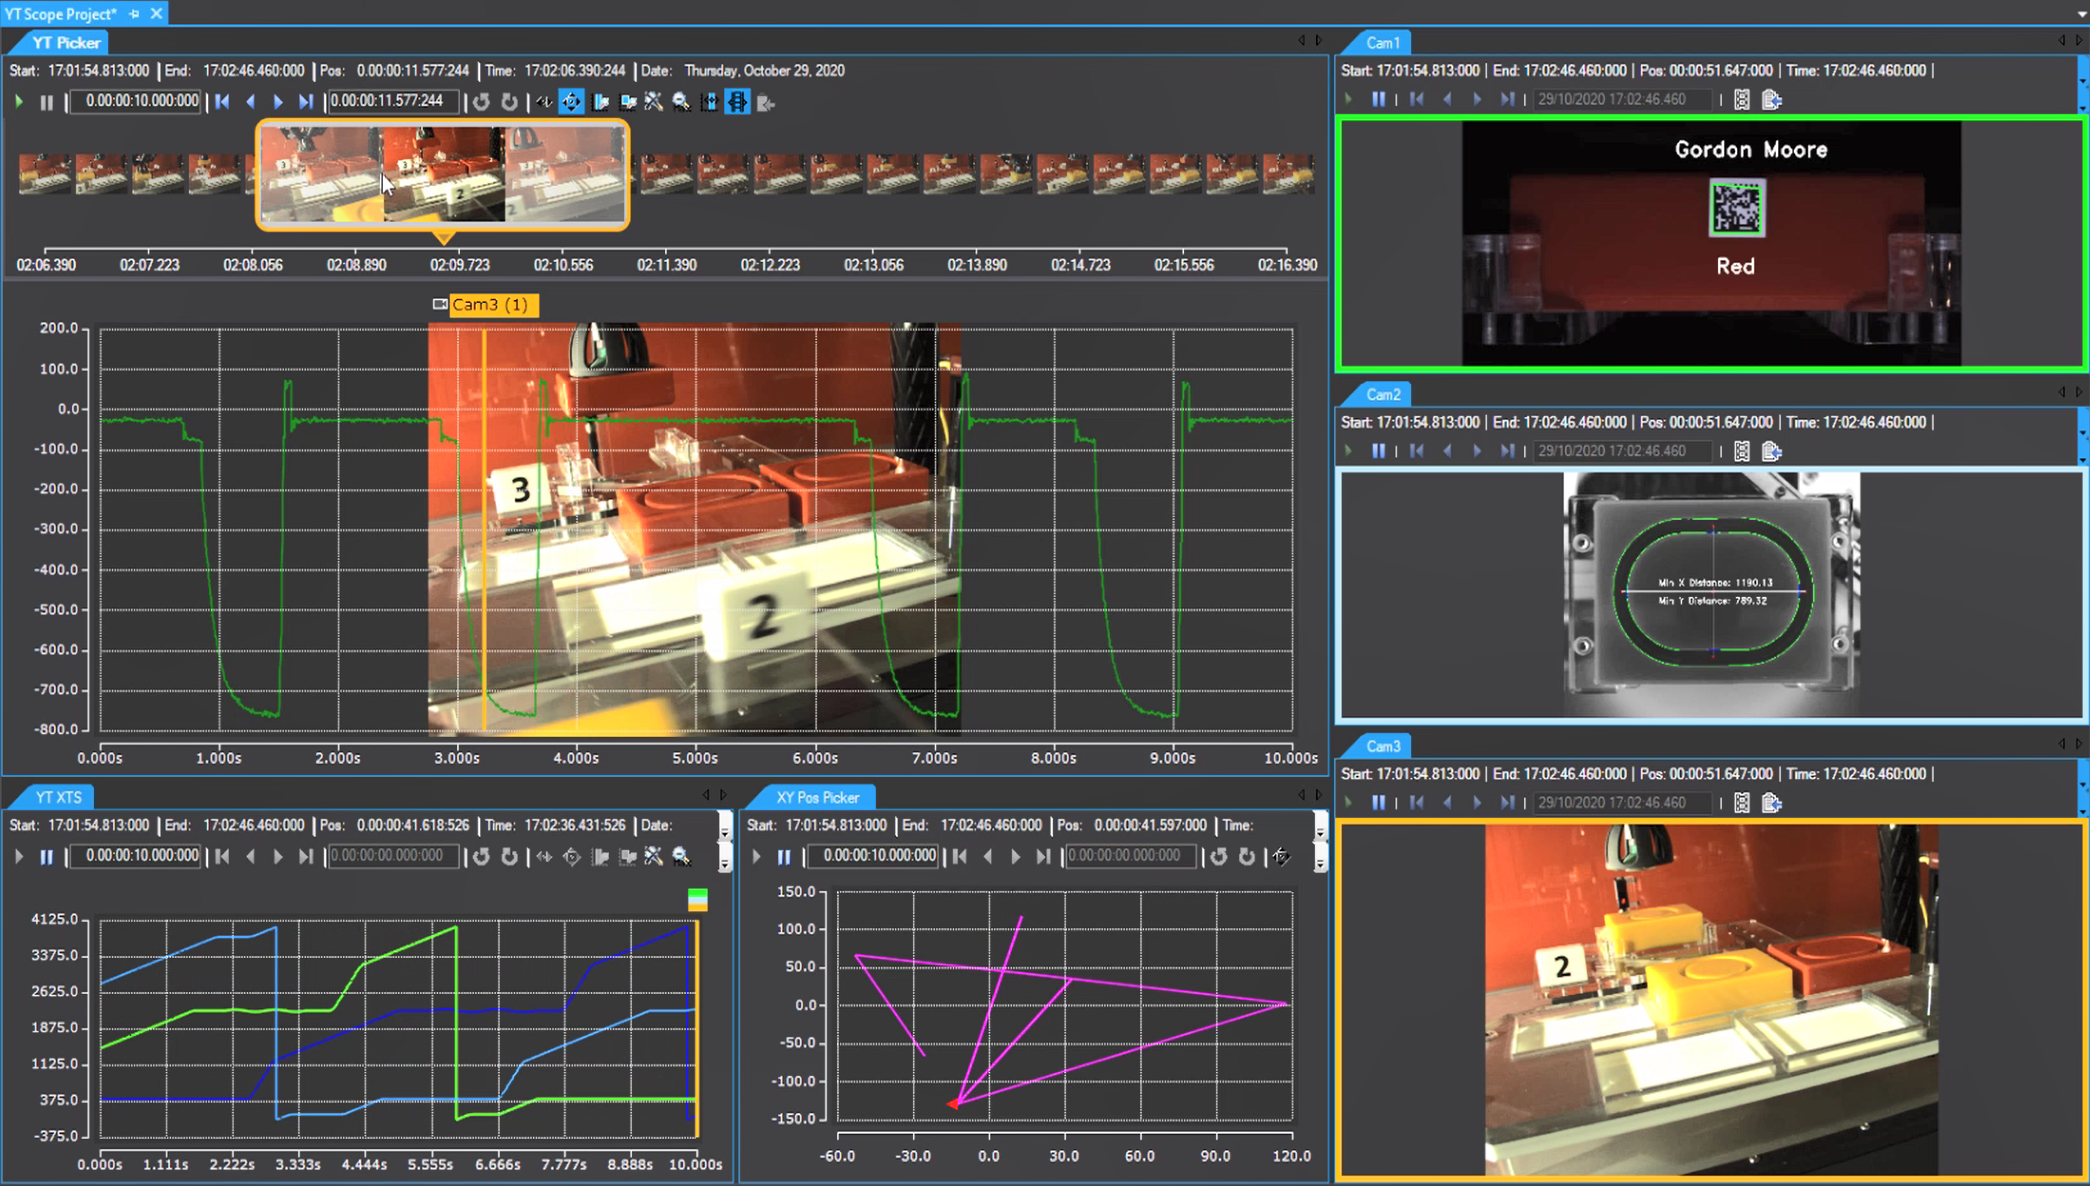Screen dimensions: 2090x1186
Task: Click undo zoom arrow in YT Picker
Action: (x=481, y=101)
